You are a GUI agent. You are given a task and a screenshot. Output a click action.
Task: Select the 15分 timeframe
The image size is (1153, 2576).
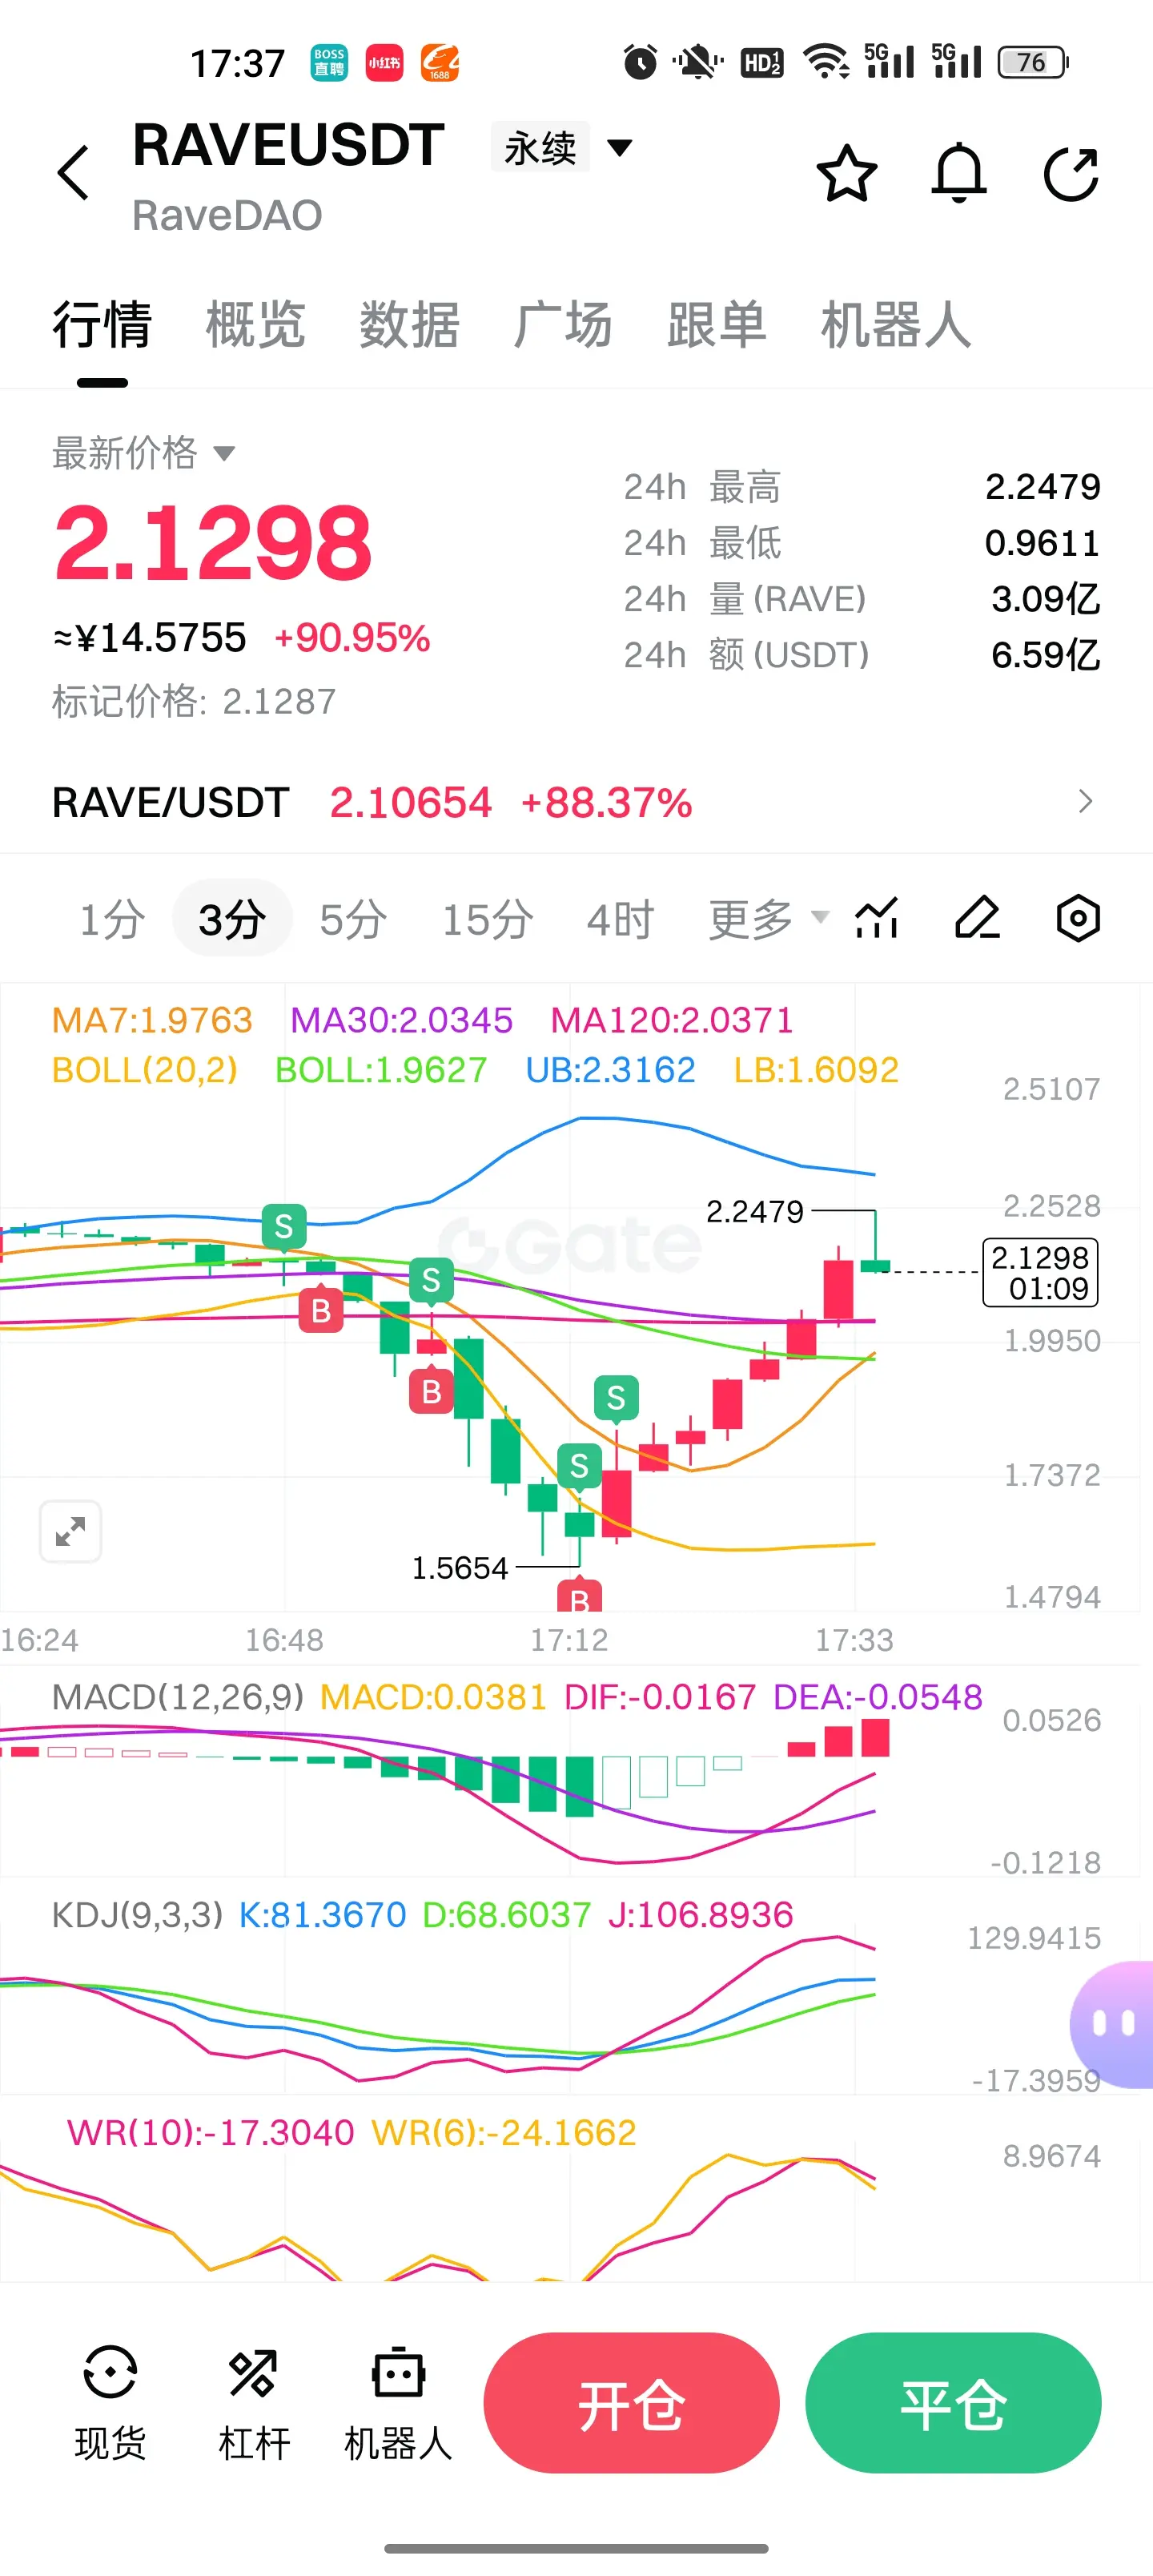[x=488, y=918]
